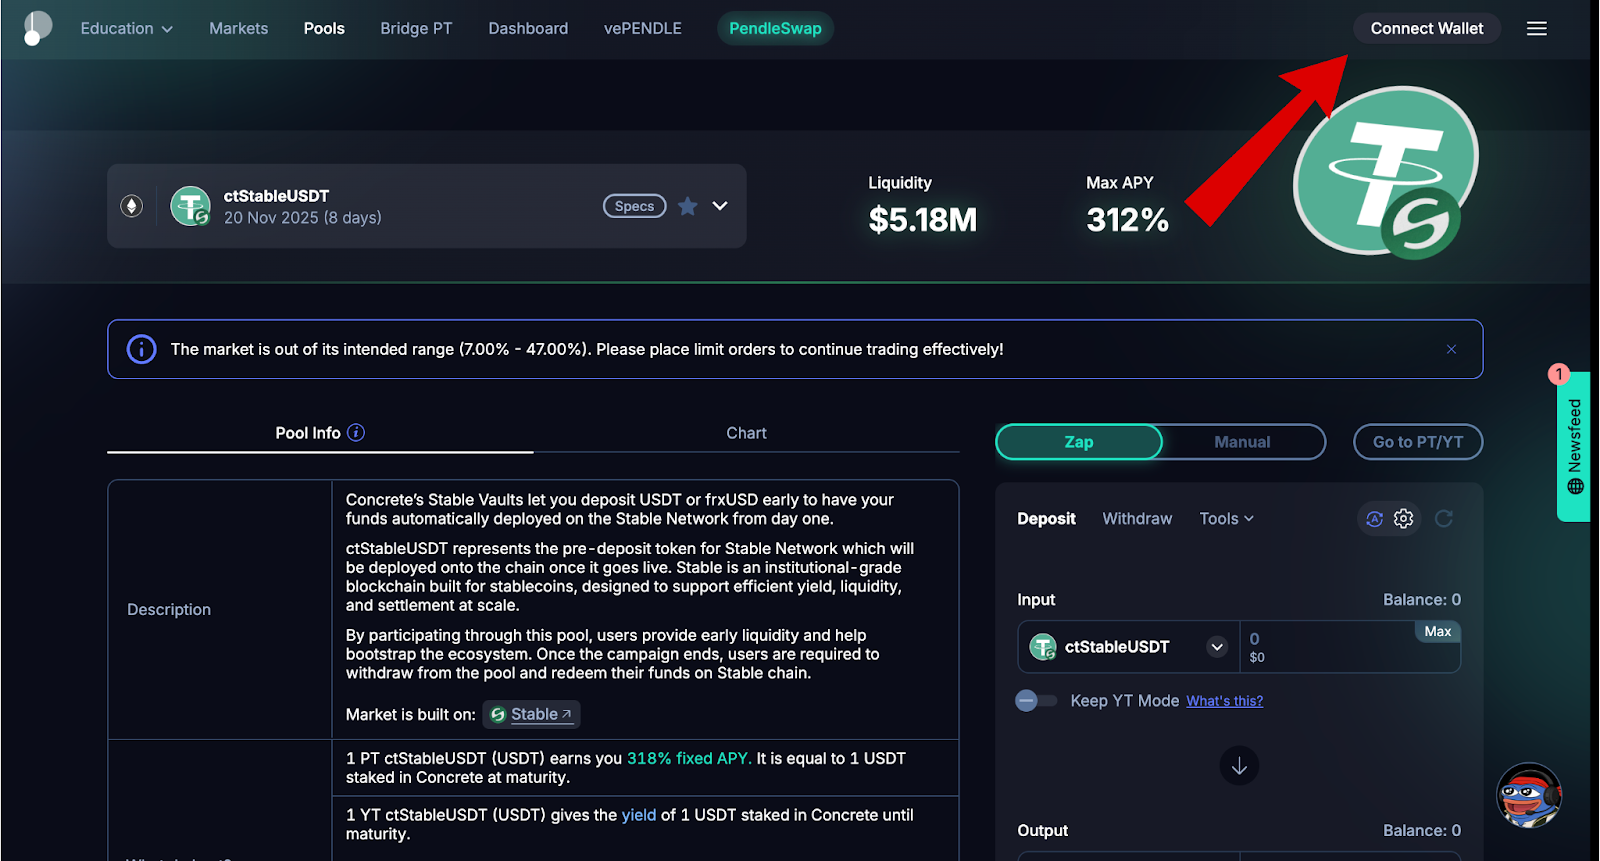
Task: Open the hamburger menu icon
Action: [x=1537, y=29]
